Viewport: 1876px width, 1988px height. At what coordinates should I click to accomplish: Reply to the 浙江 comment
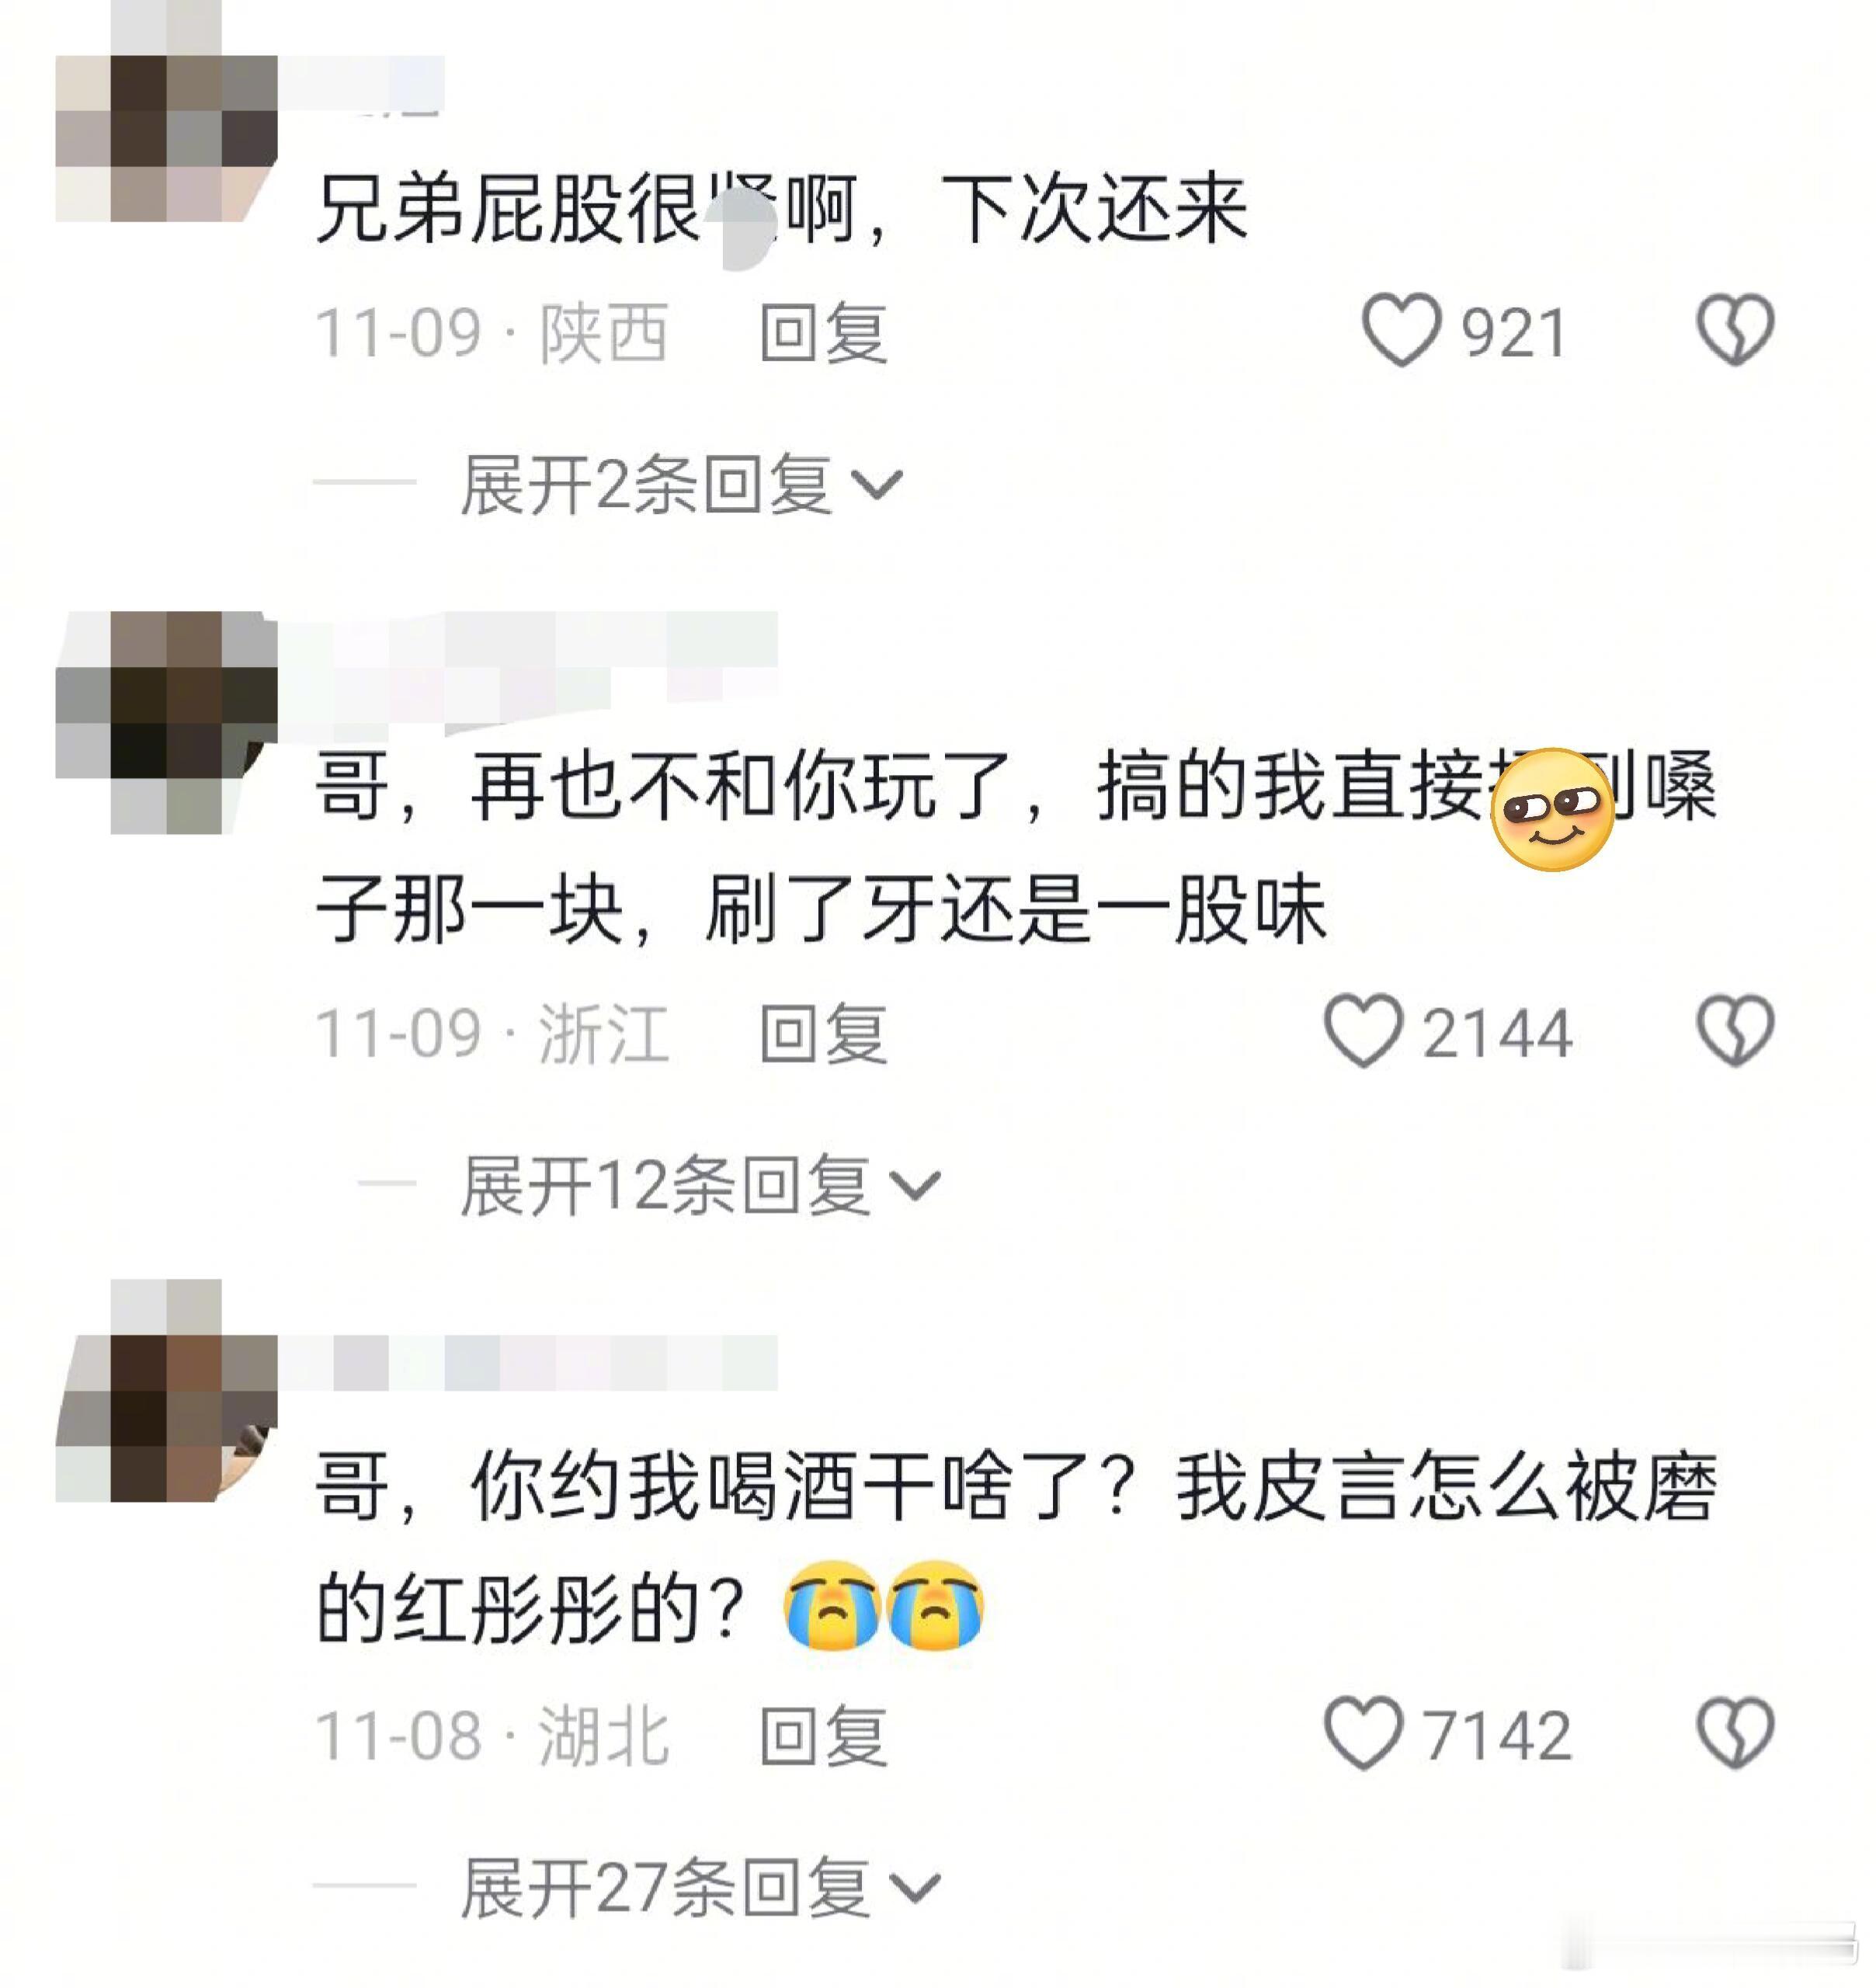[823, 1033]
